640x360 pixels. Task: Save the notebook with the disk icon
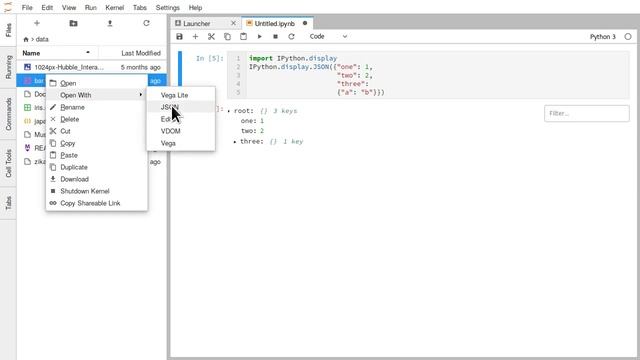point(179,36)
